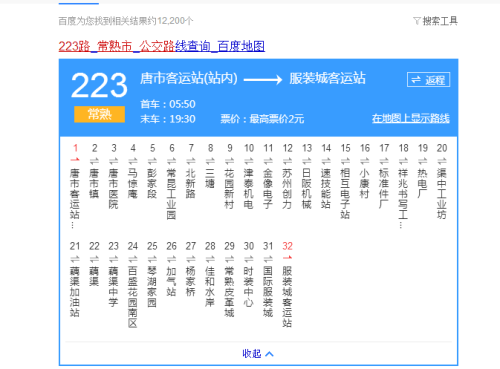Select stop 25 琴湖家园
The width and height of the screenshot is (500, 369).
click(x=152, y=286)
